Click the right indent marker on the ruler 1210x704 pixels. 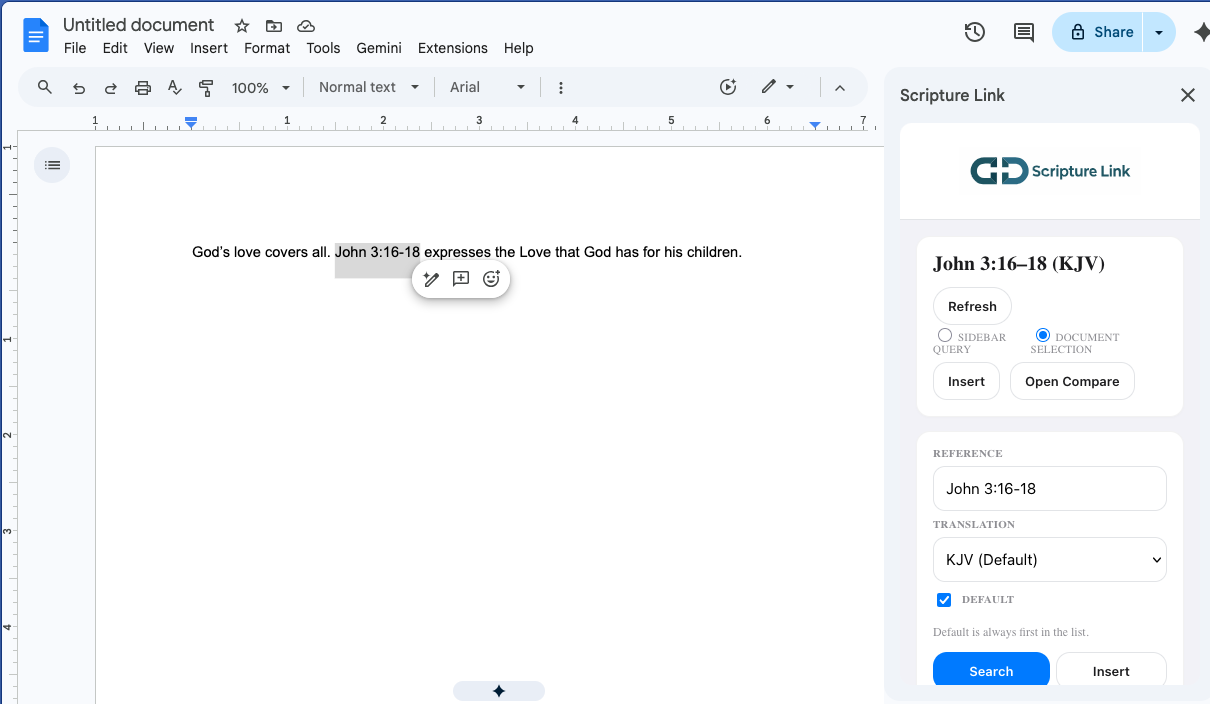click(815, 125)
